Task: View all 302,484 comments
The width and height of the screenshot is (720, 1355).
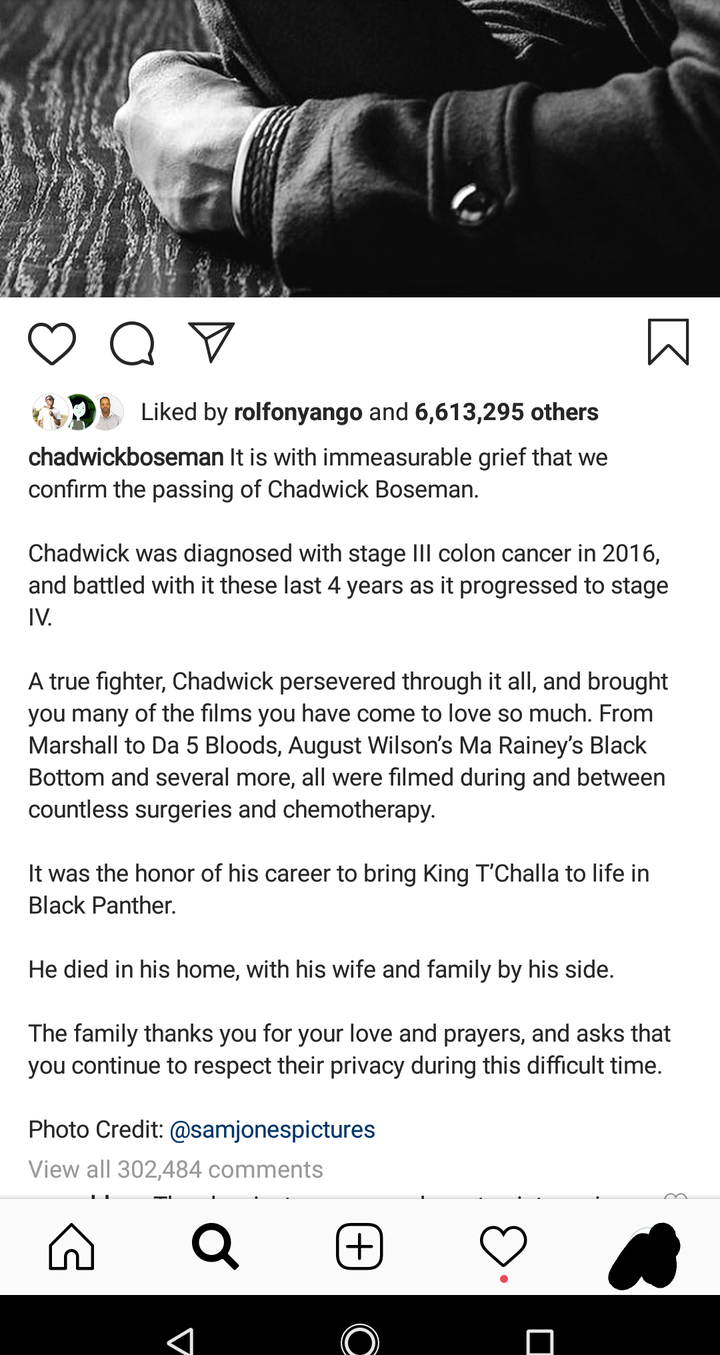Action: click(176, 1169)
